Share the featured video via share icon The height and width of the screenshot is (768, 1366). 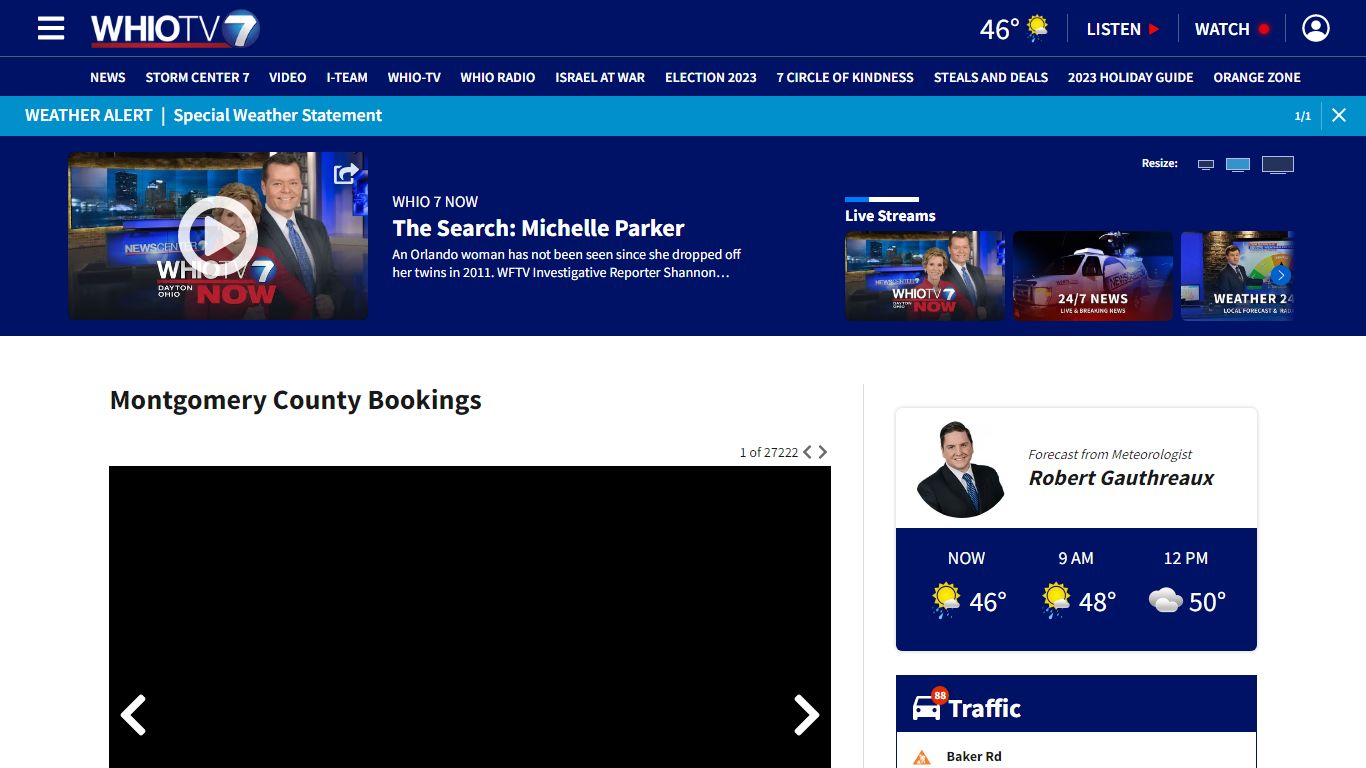click(346, 173)
